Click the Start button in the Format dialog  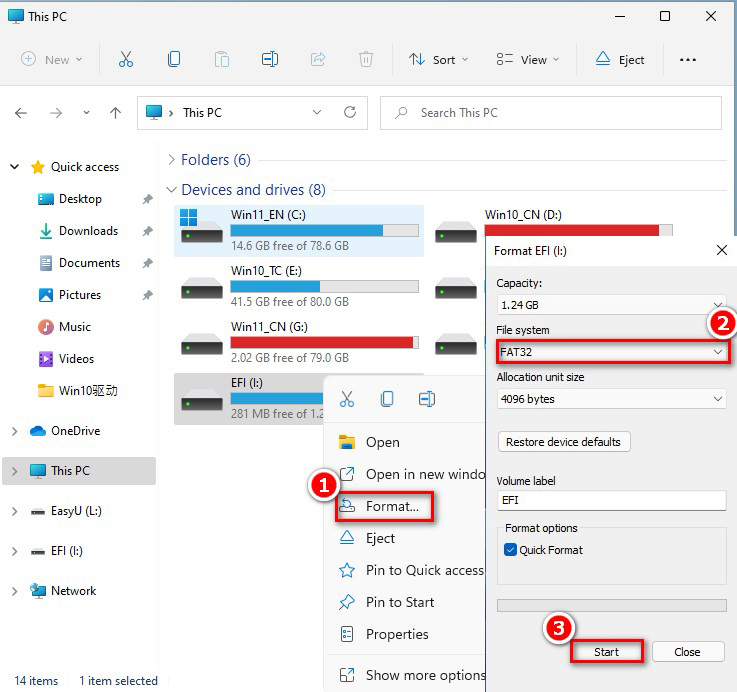click(x=606, y=652)
